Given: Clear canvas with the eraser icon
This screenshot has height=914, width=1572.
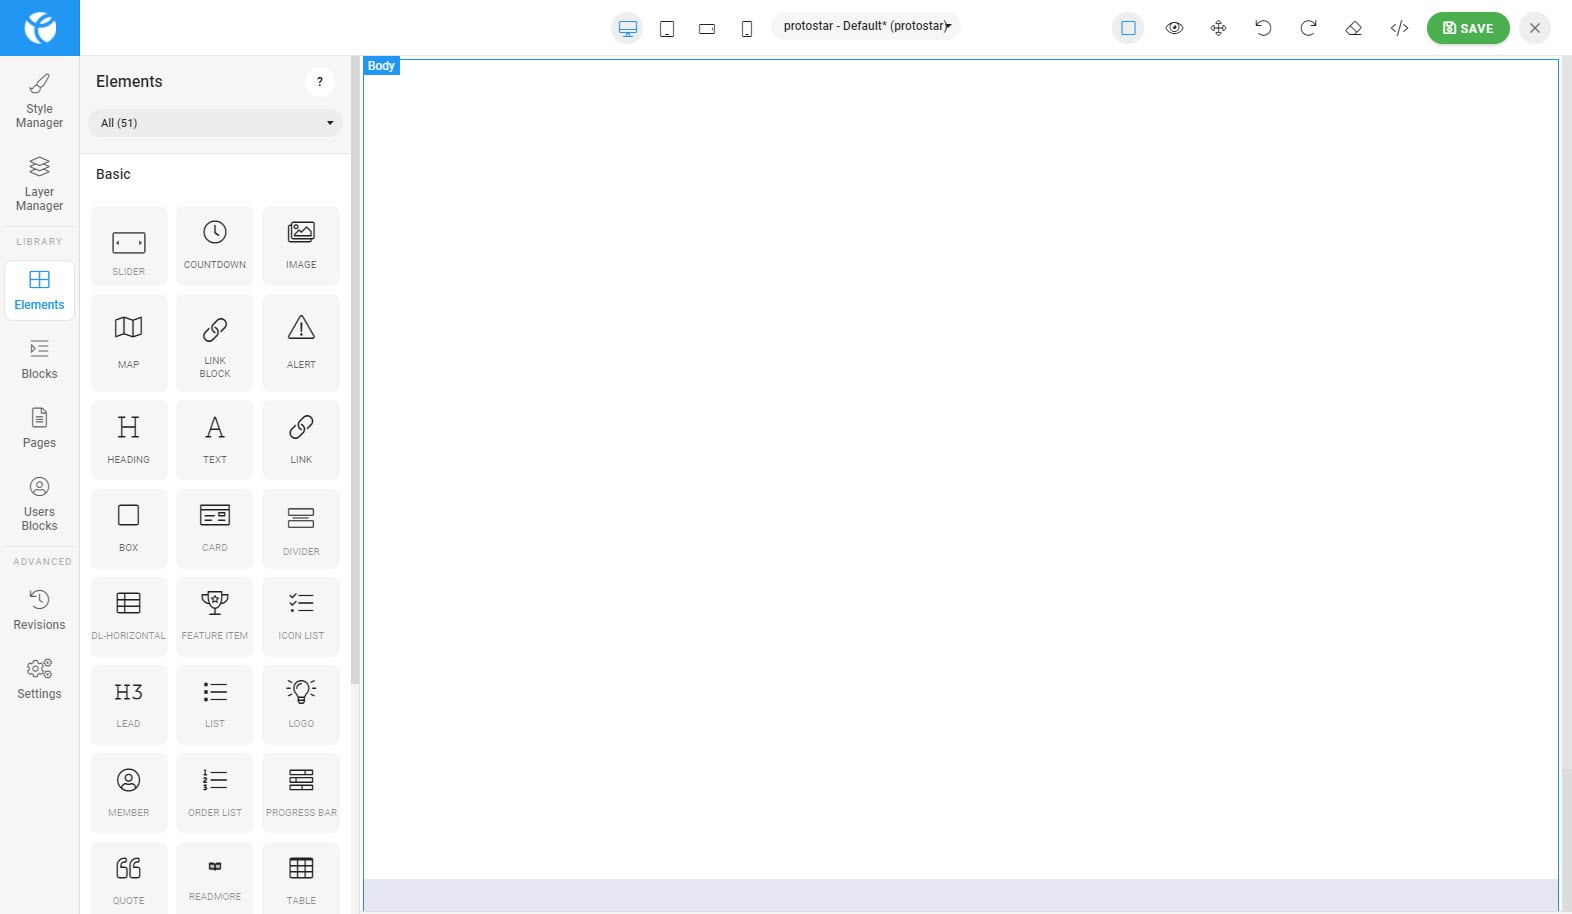Looking at the screenshot, I should (1353, 28).
